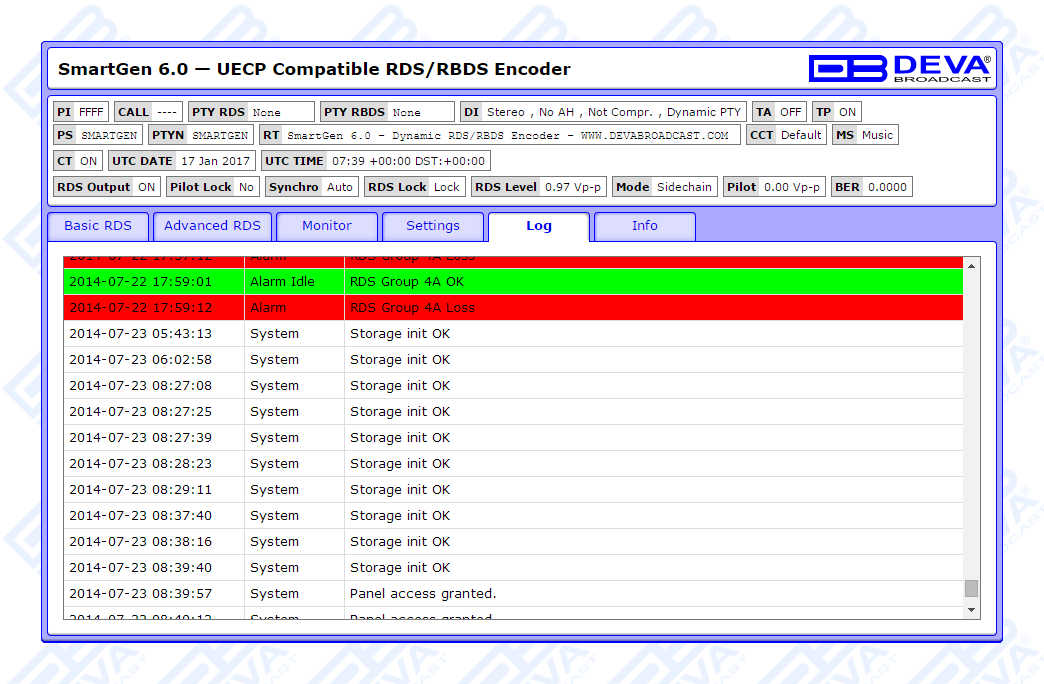
Task: Click the log scrollbar up arrow
Action: [x=971, y=264]
